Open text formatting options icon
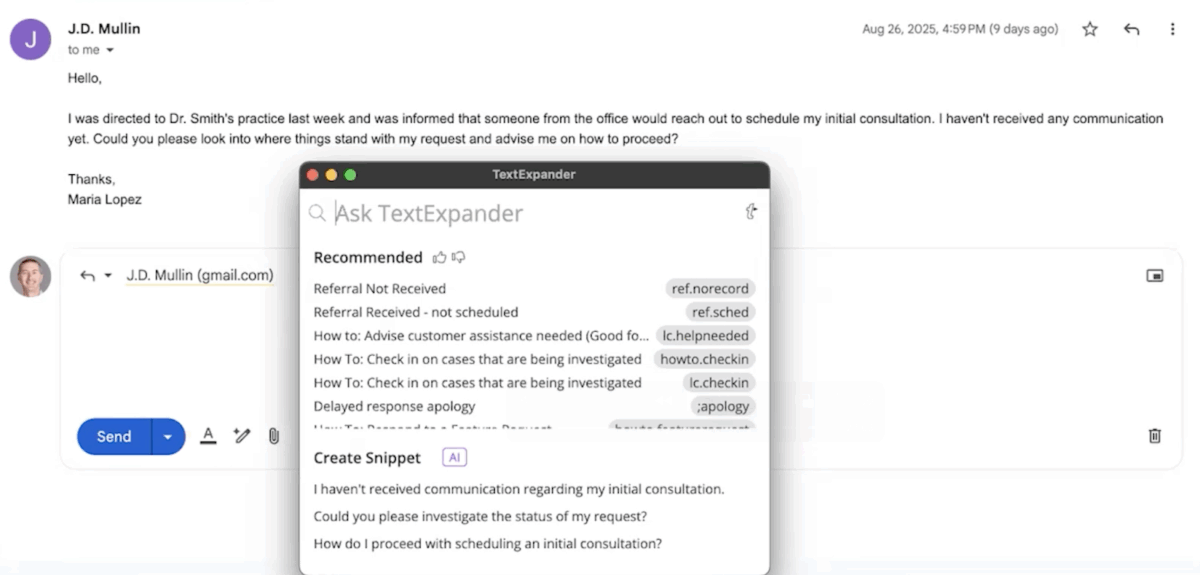 pyautogui.click(x=208, y=436)
